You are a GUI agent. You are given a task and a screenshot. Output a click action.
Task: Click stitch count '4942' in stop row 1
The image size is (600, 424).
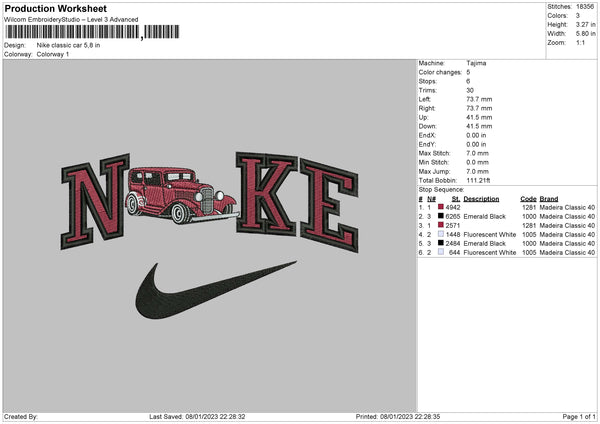click(453, 207)
